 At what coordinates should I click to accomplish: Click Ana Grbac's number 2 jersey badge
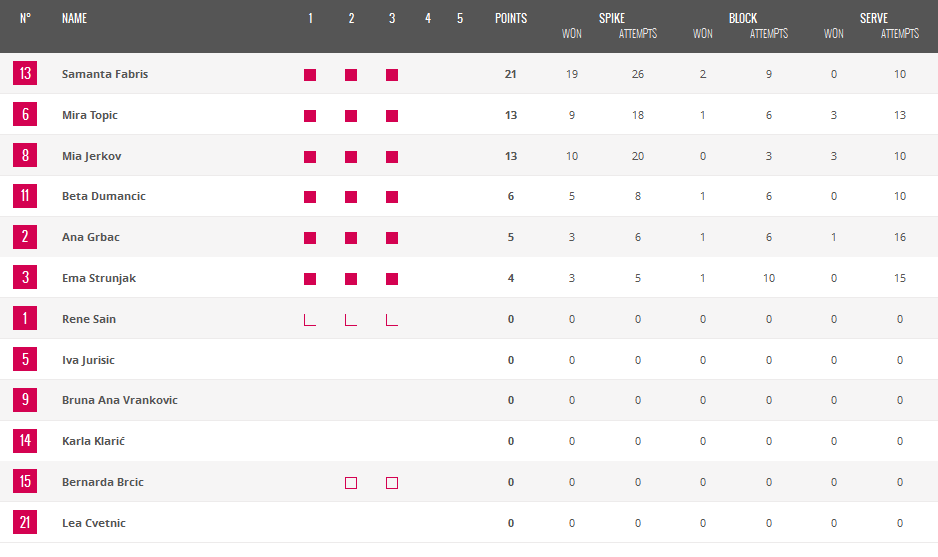[25, 237]
